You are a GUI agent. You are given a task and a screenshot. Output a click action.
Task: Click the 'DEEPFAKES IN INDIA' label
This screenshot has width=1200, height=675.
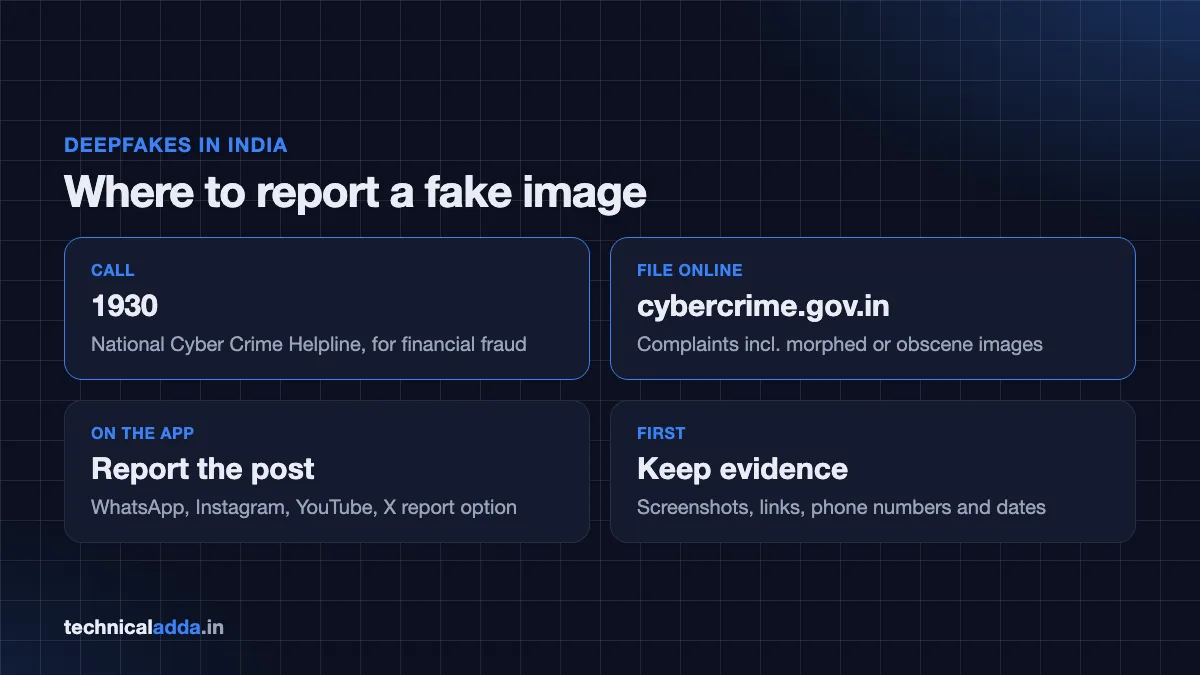coord(176,145)
